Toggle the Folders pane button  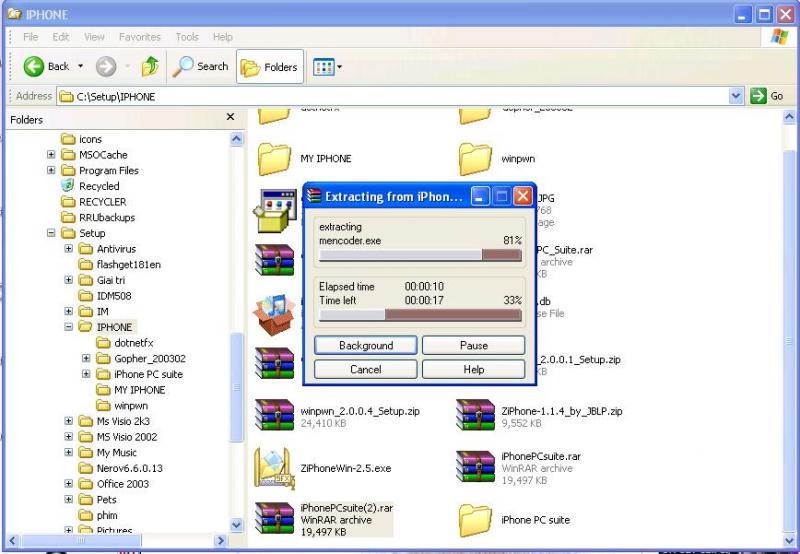point(268,67)
